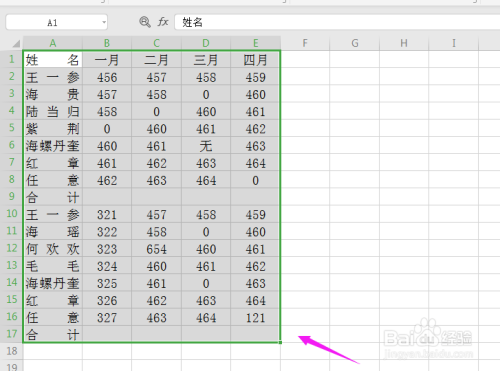Select 海螺丹奎 in row 6
Screen dimensions: 500x371
(x=53, y=146)
